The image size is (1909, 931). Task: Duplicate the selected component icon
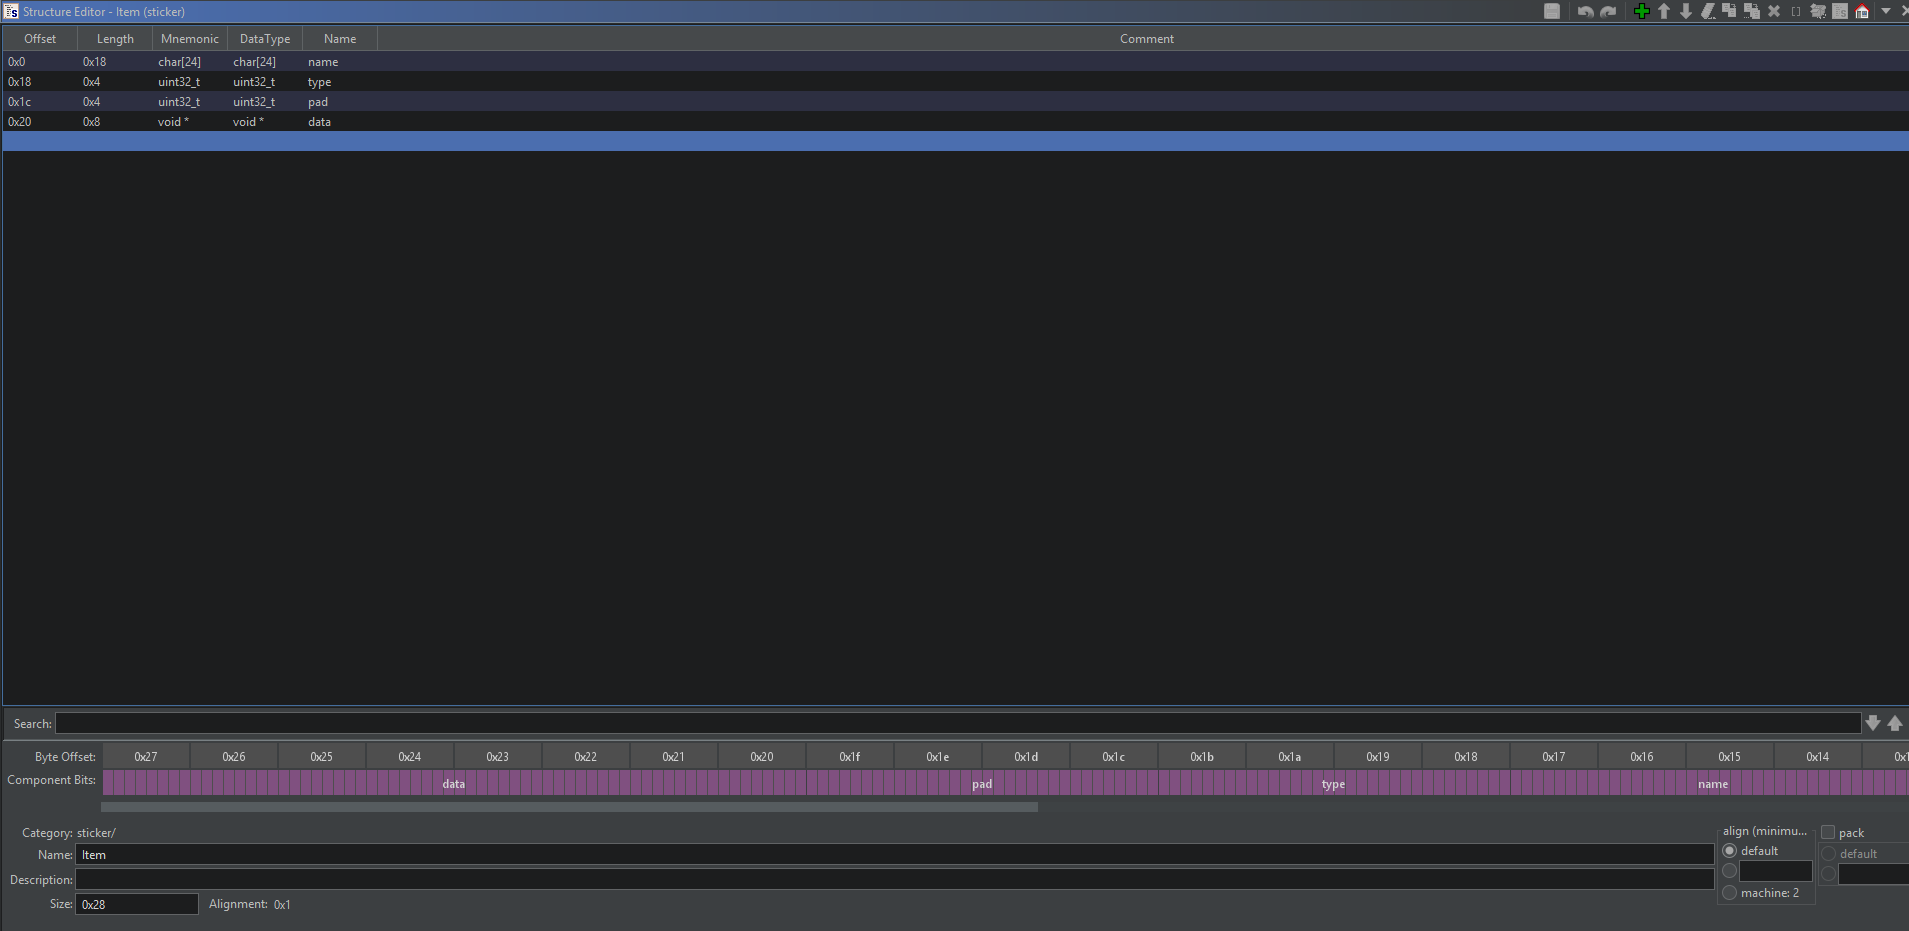tap(1729, 12)
